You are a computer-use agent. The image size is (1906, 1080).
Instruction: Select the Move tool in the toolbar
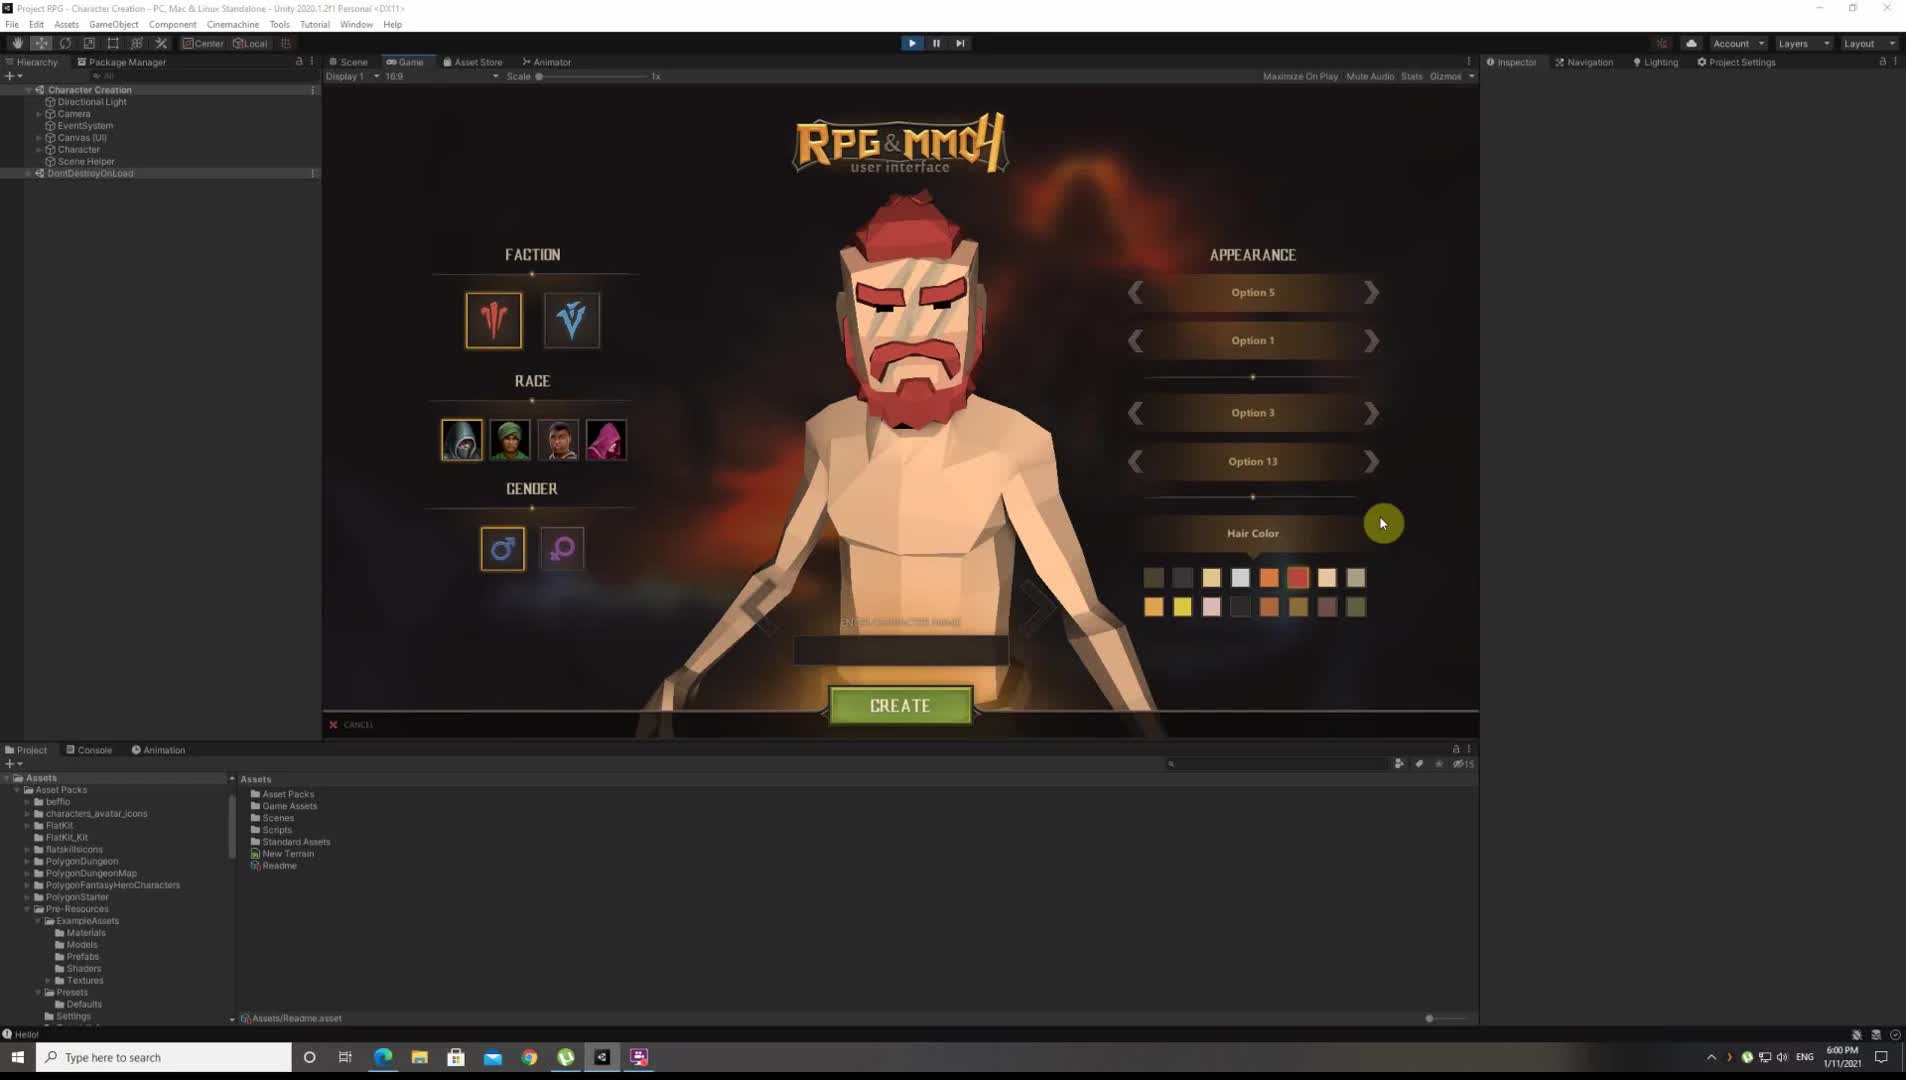41,43
